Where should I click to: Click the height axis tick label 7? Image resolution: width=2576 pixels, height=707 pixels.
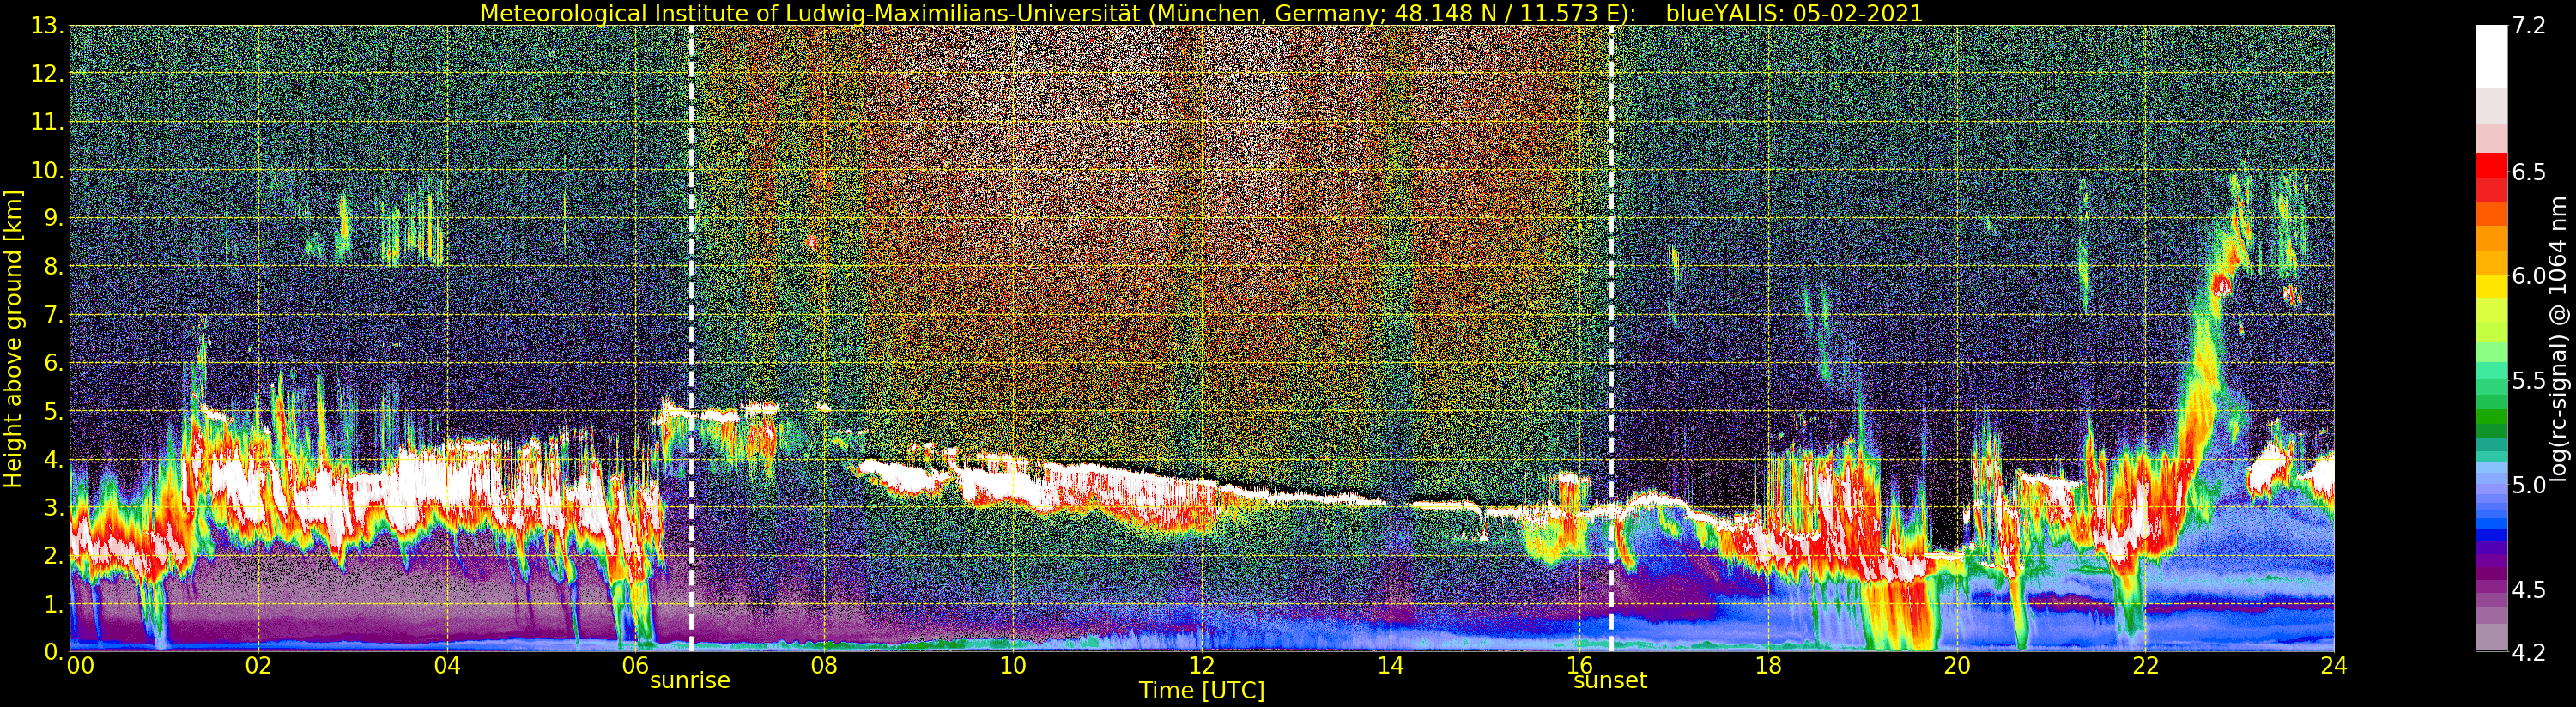(55, 315)
